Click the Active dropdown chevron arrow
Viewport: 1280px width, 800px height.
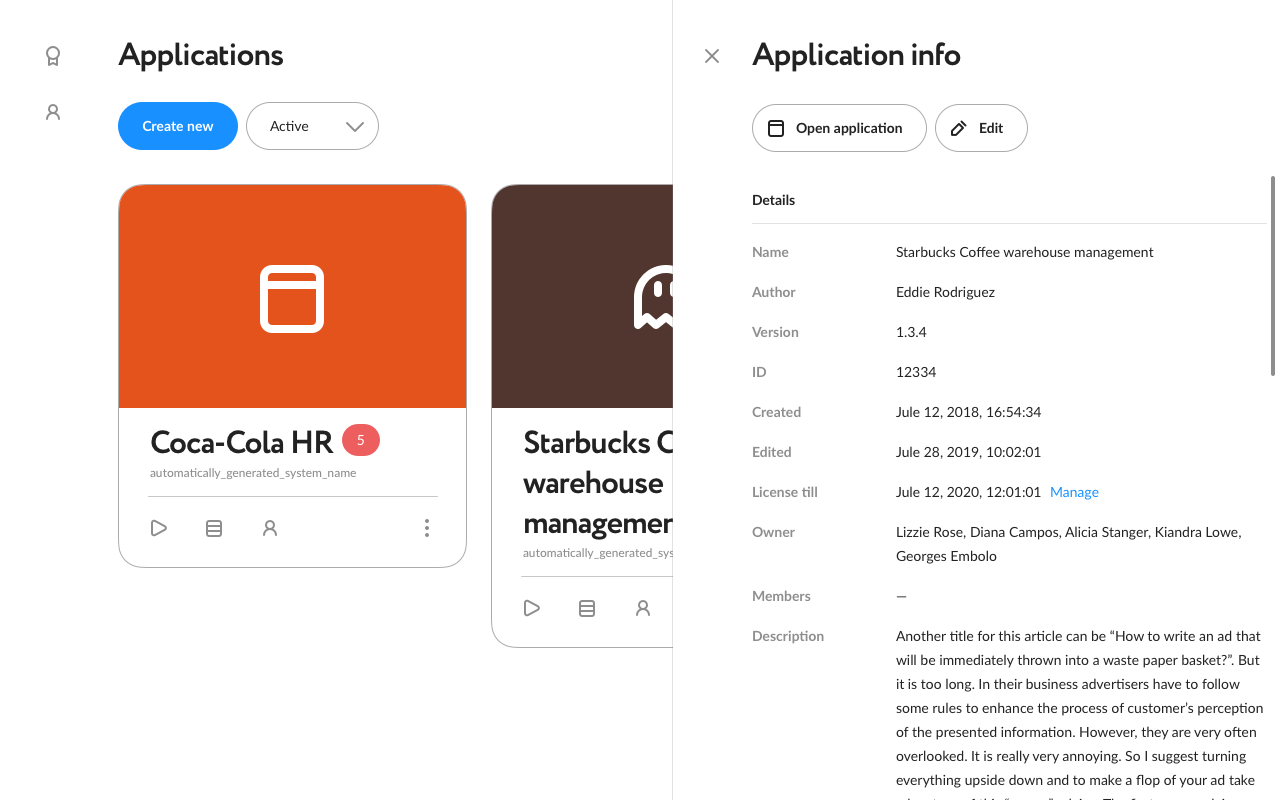tap(354, 127)
